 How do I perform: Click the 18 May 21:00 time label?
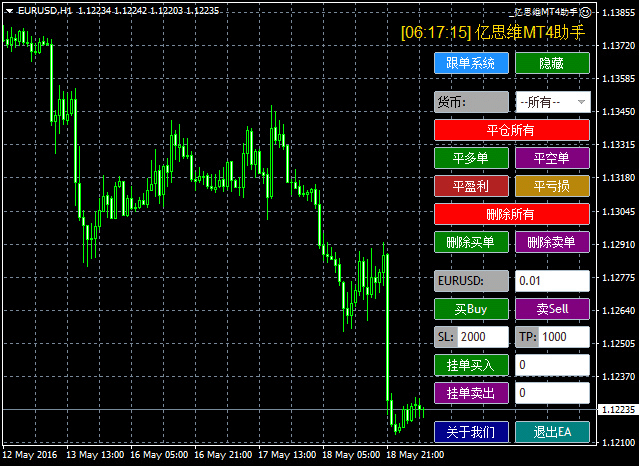click(x=415, y=455)
